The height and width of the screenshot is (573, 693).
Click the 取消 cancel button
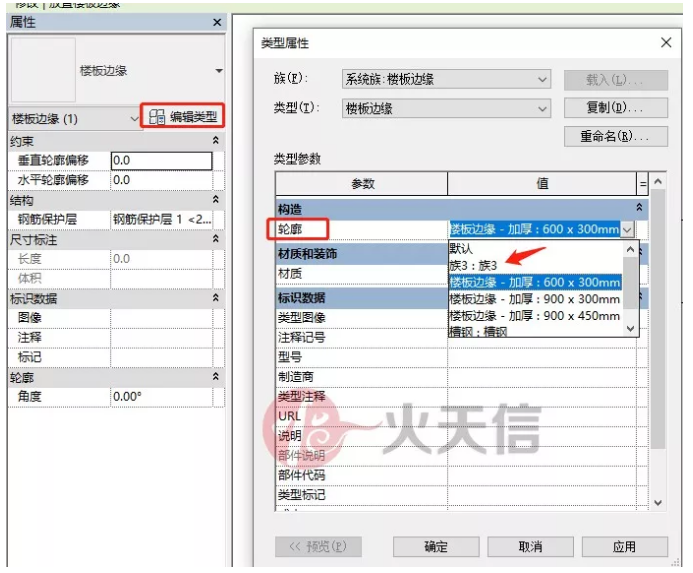click(530, 547)
